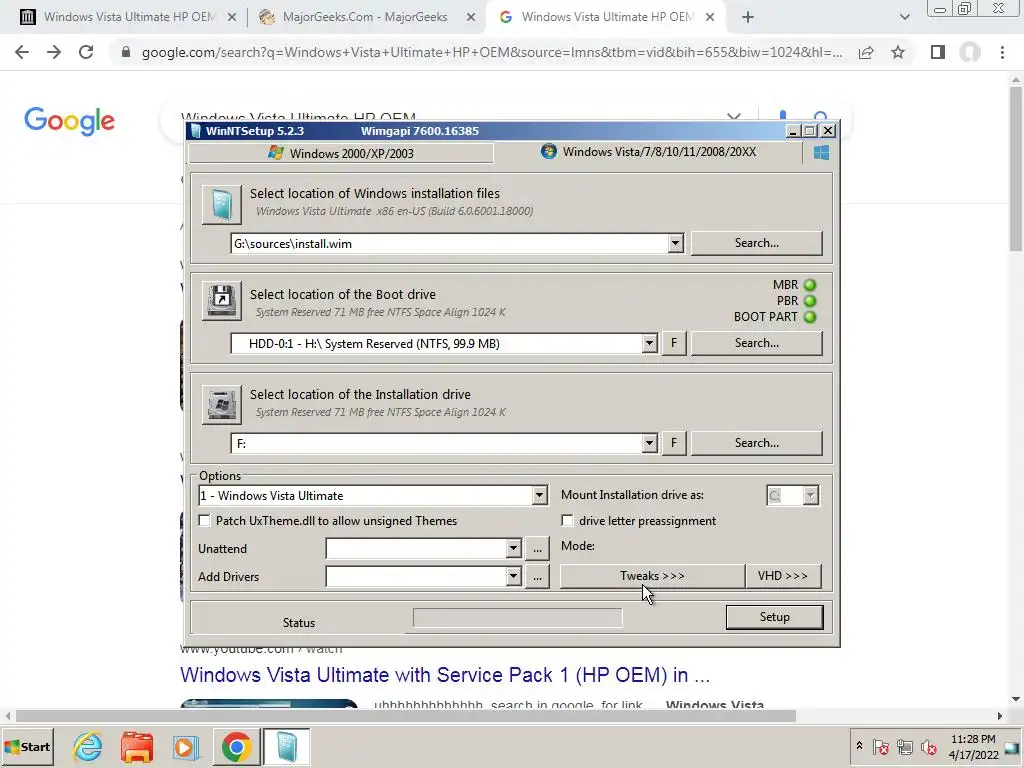Go back in Chrome

click(x=22, y=52)
